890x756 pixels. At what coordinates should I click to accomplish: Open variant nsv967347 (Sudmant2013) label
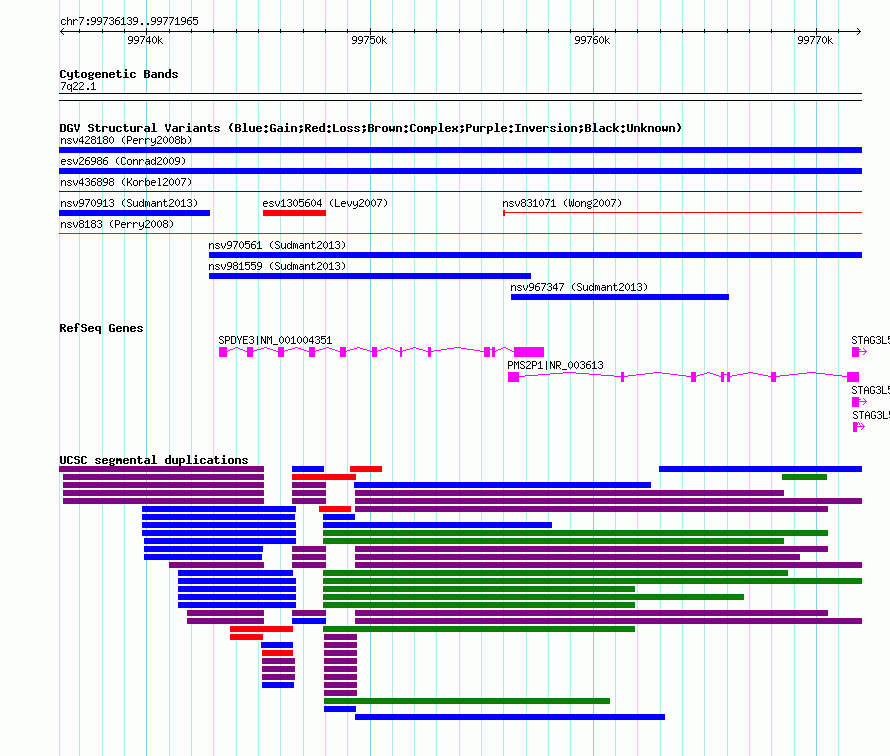(x=579, y=287)
